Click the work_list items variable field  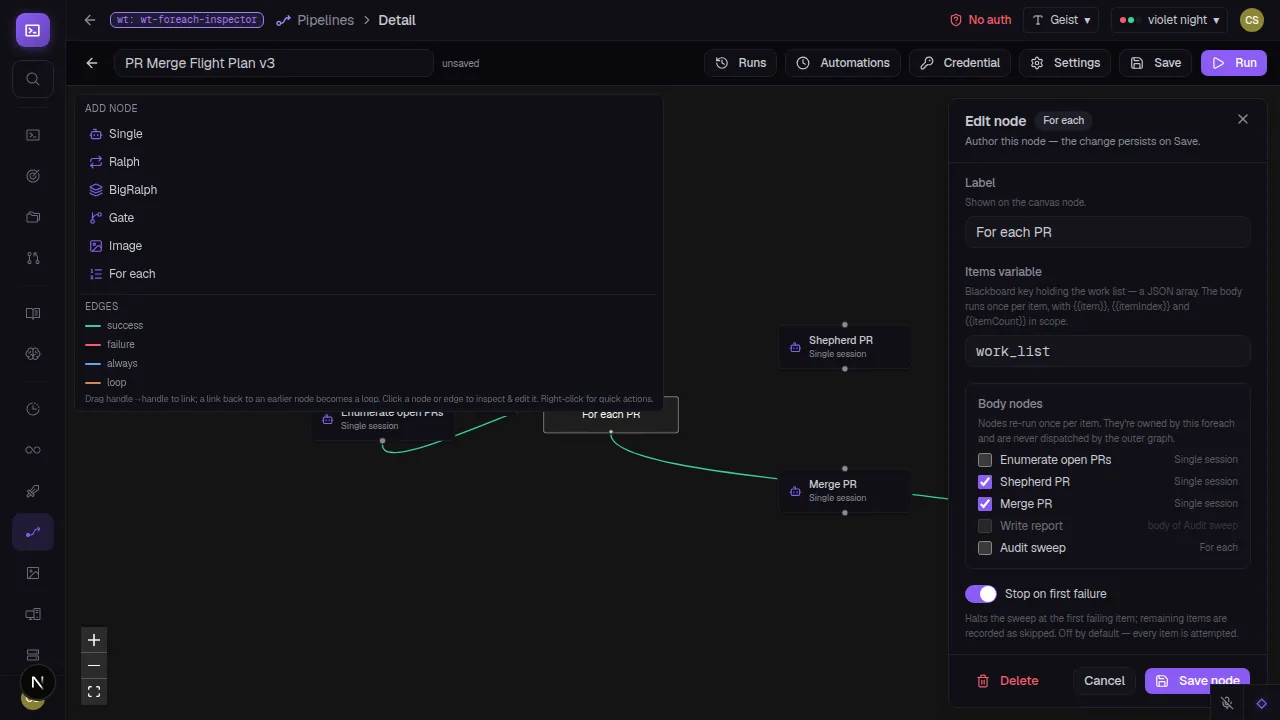pyautogui.click(x=1108, y=351)
